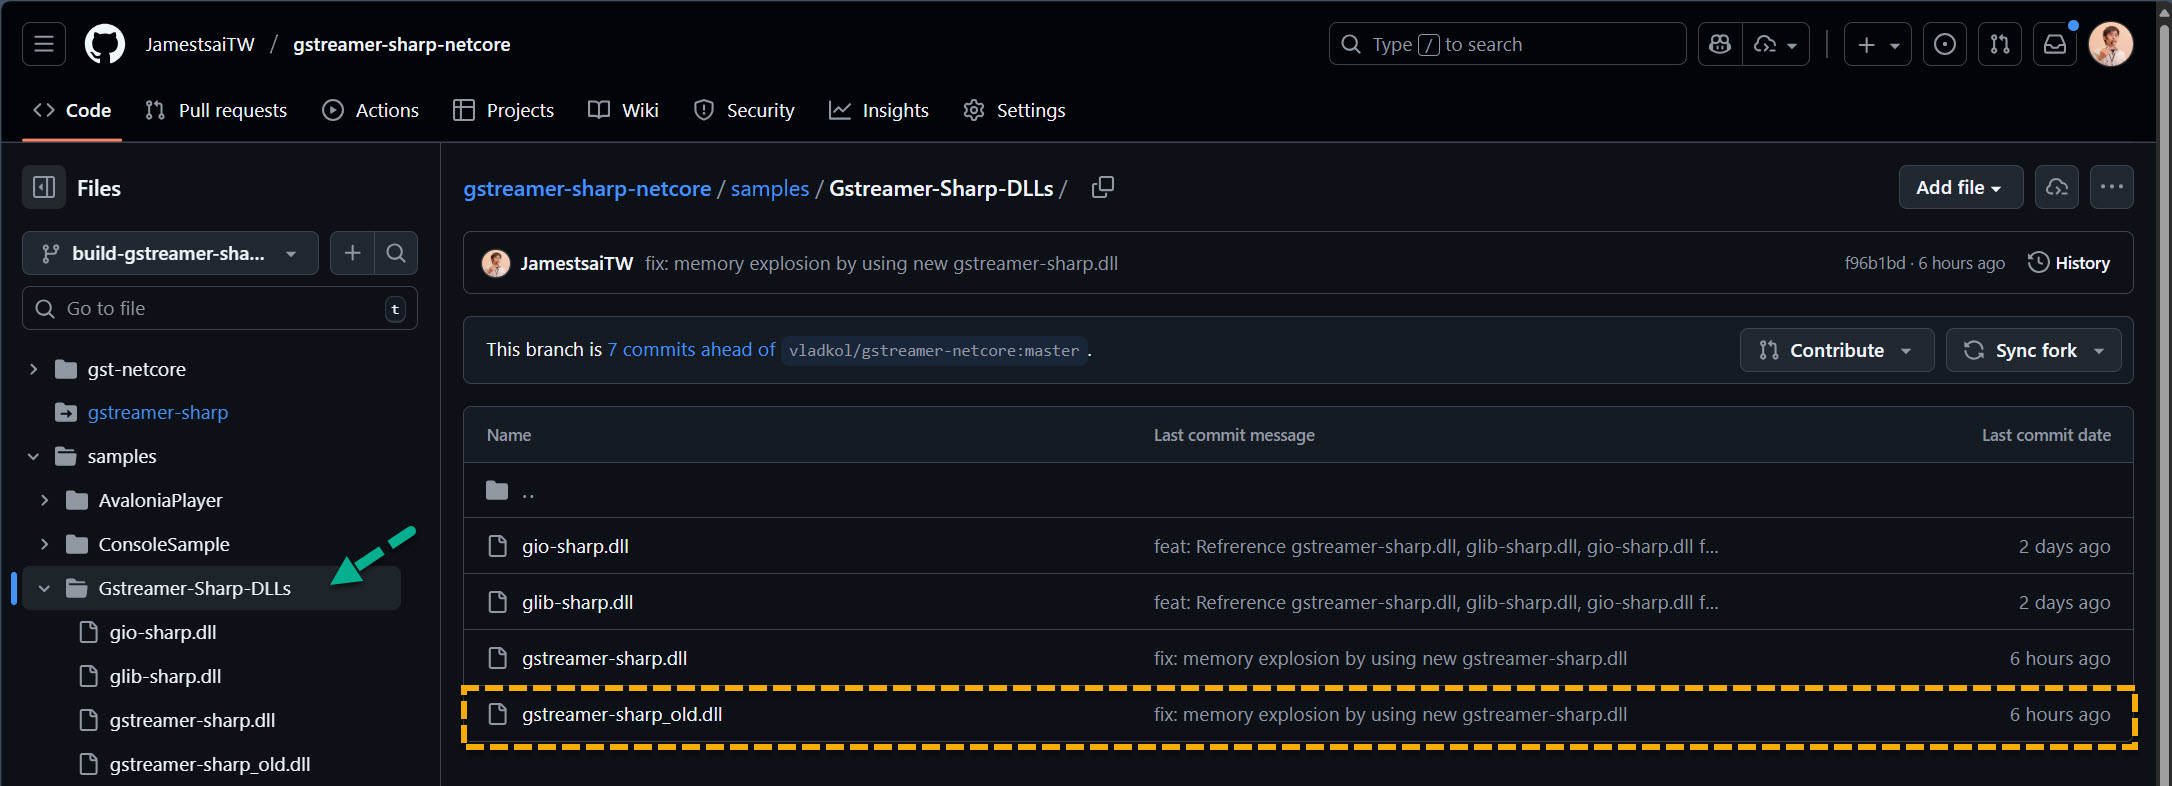This screenshot has width=2172, height=786.
Task: Open the Copilot chat icon
Action: (1720, 45)
